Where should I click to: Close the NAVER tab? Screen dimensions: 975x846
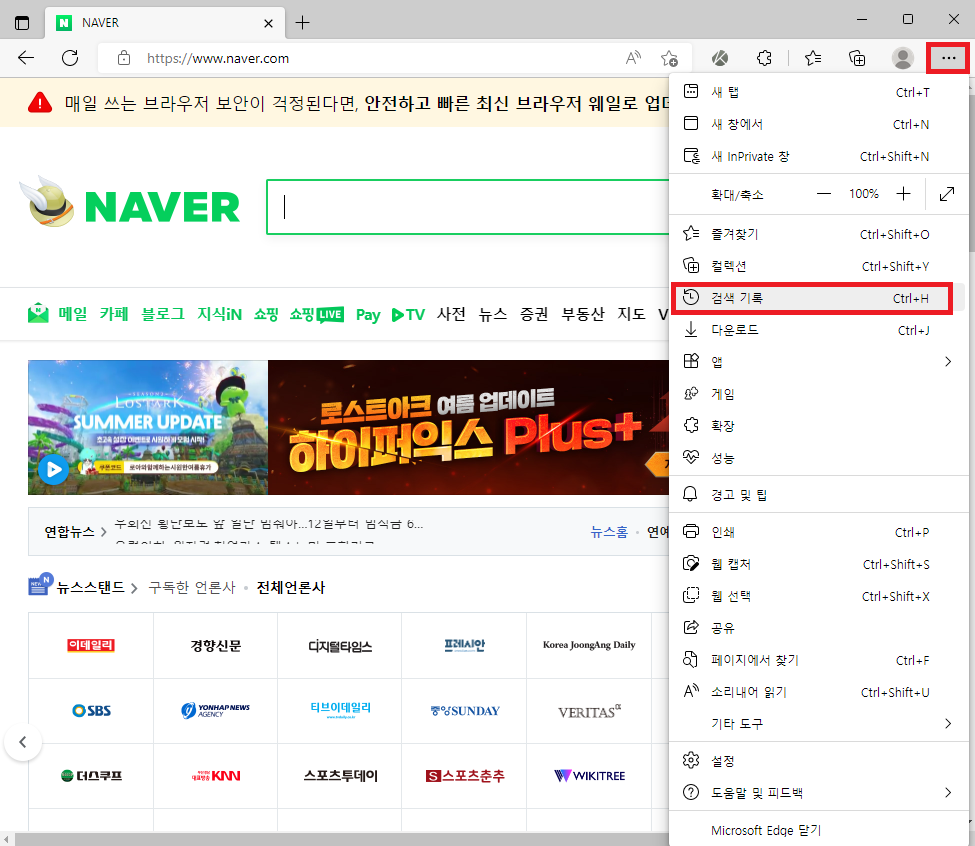pyautogui.click(x=268, y=23)
